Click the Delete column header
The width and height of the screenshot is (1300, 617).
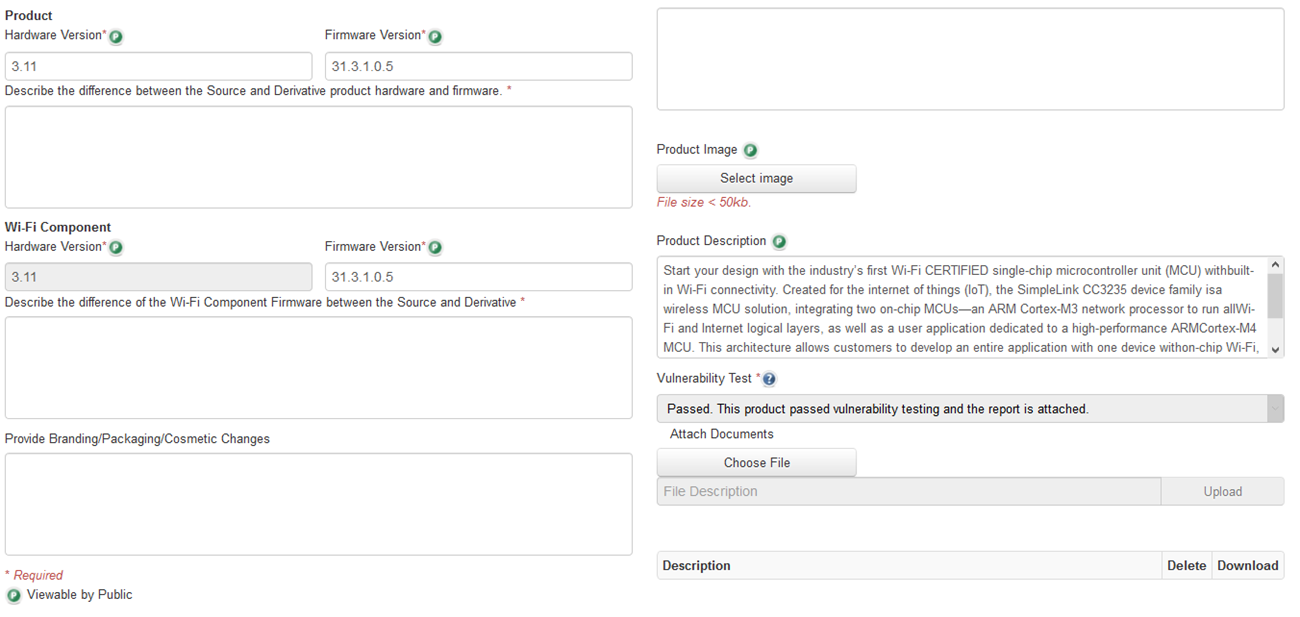tap(1186, 565)
